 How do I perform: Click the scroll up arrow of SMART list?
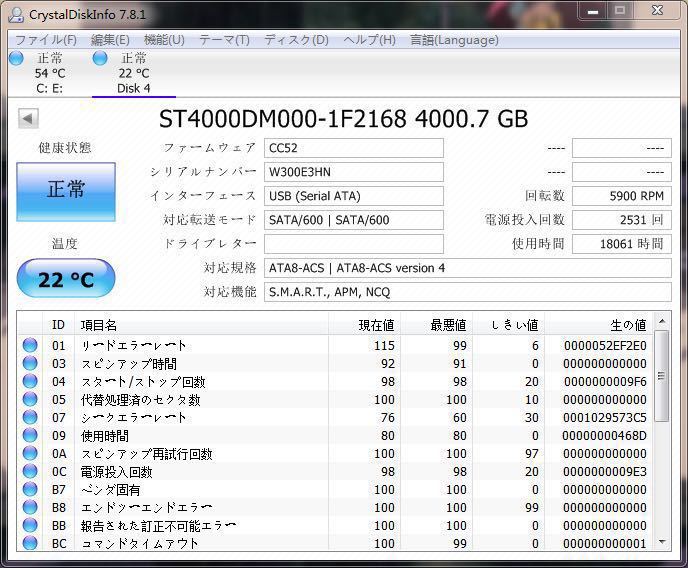[662, 322]
